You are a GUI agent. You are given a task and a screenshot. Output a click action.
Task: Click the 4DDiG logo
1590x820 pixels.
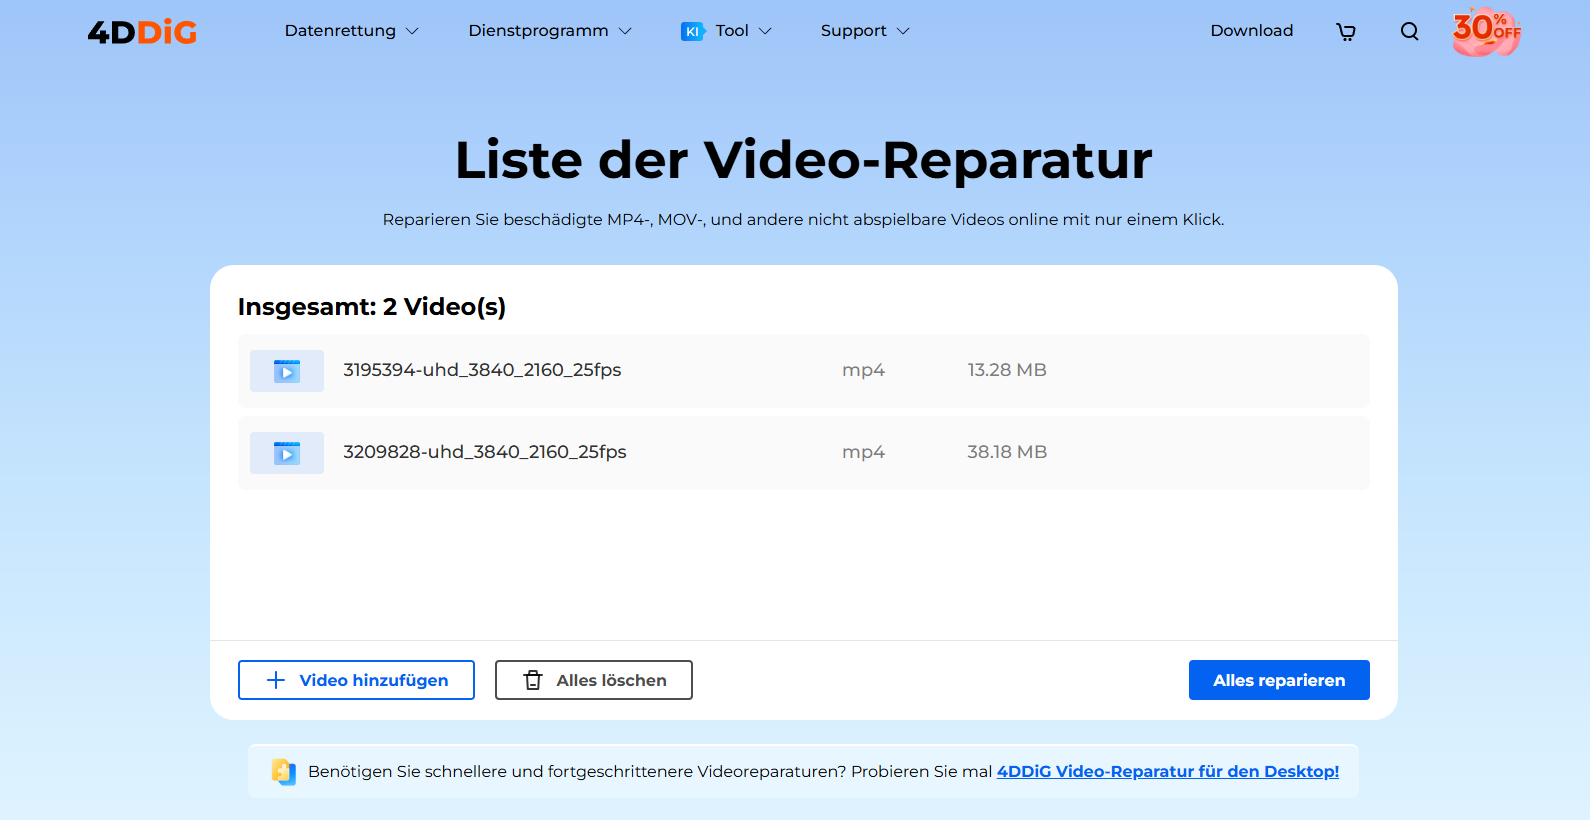(142, 32)
